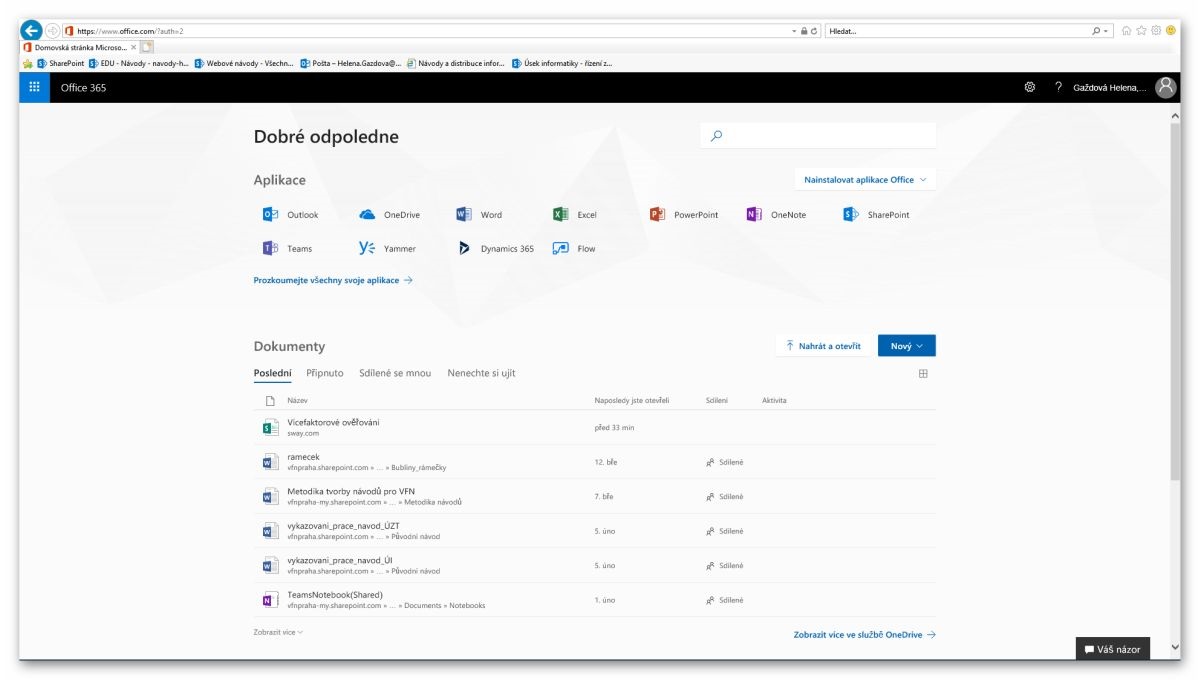This screenshot has width=1200, height=680.
Task: Open the ramecek document
Action: [303, 457]
